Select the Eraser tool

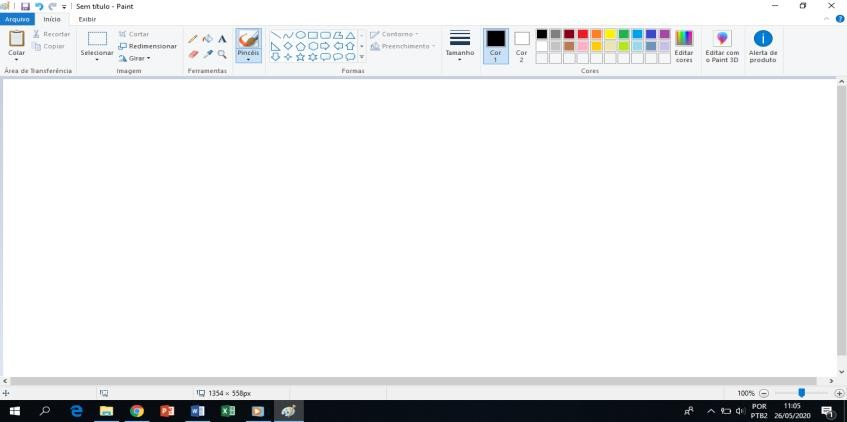pos(193,54)
